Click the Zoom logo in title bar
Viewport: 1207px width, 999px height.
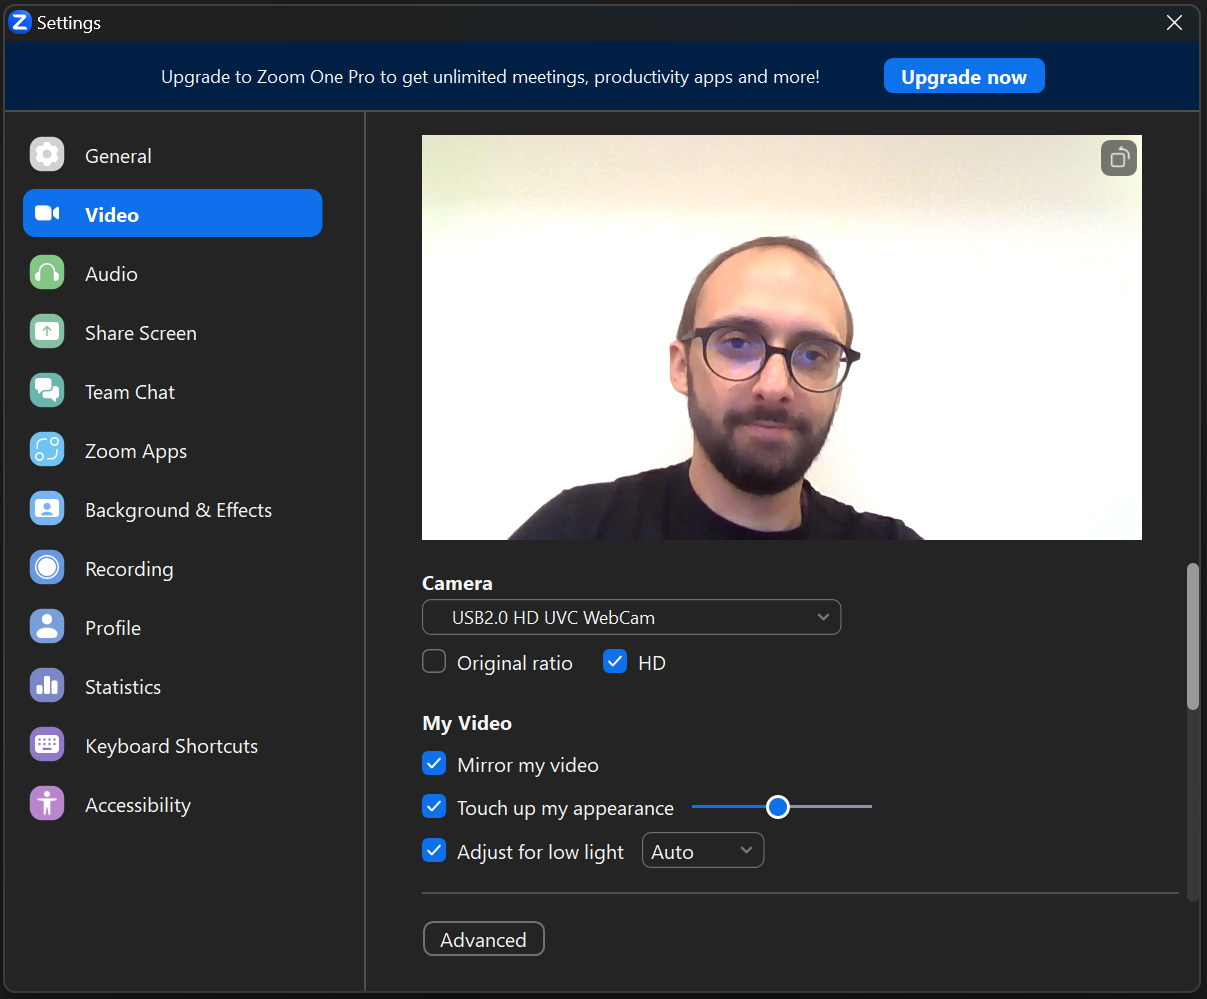[19, 22]
